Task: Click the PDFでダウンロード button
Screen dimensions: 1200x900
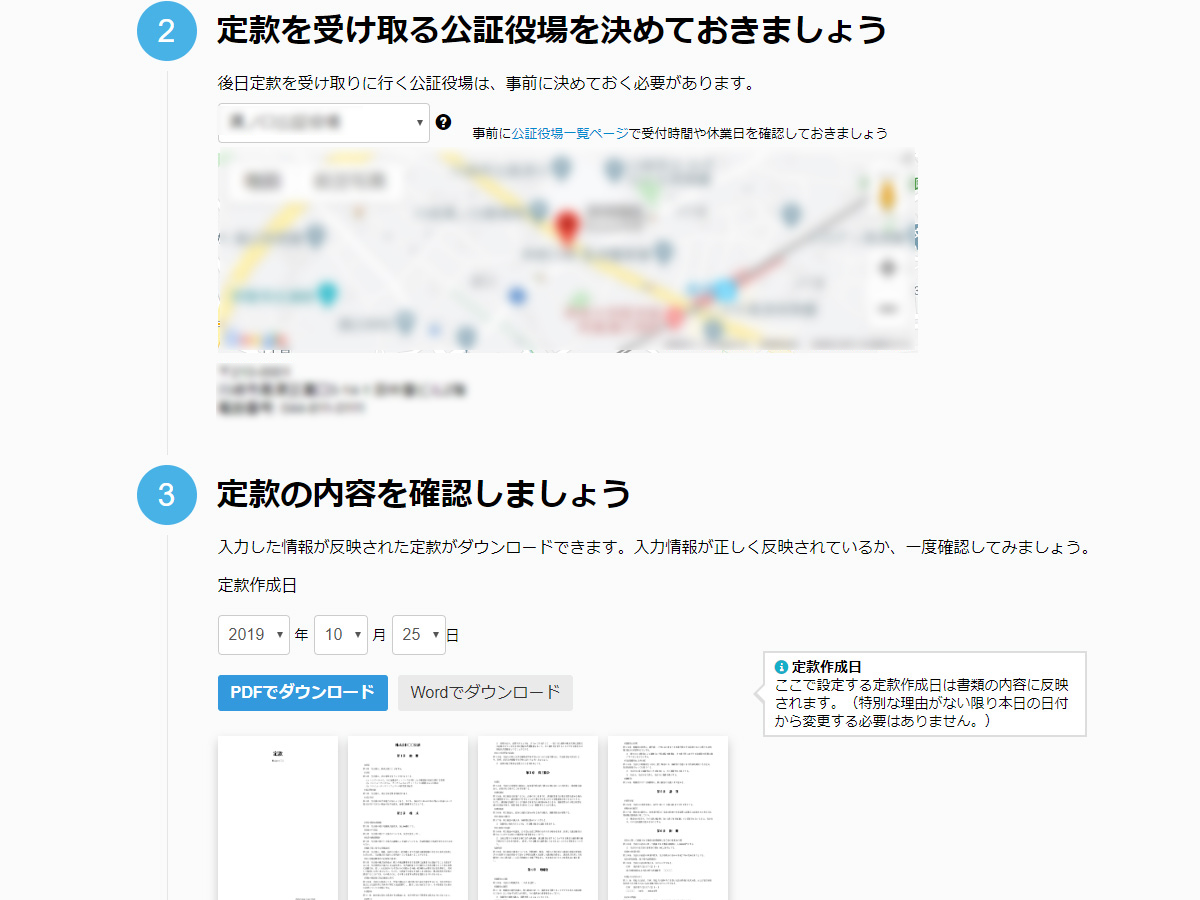Action: (302, 692)
